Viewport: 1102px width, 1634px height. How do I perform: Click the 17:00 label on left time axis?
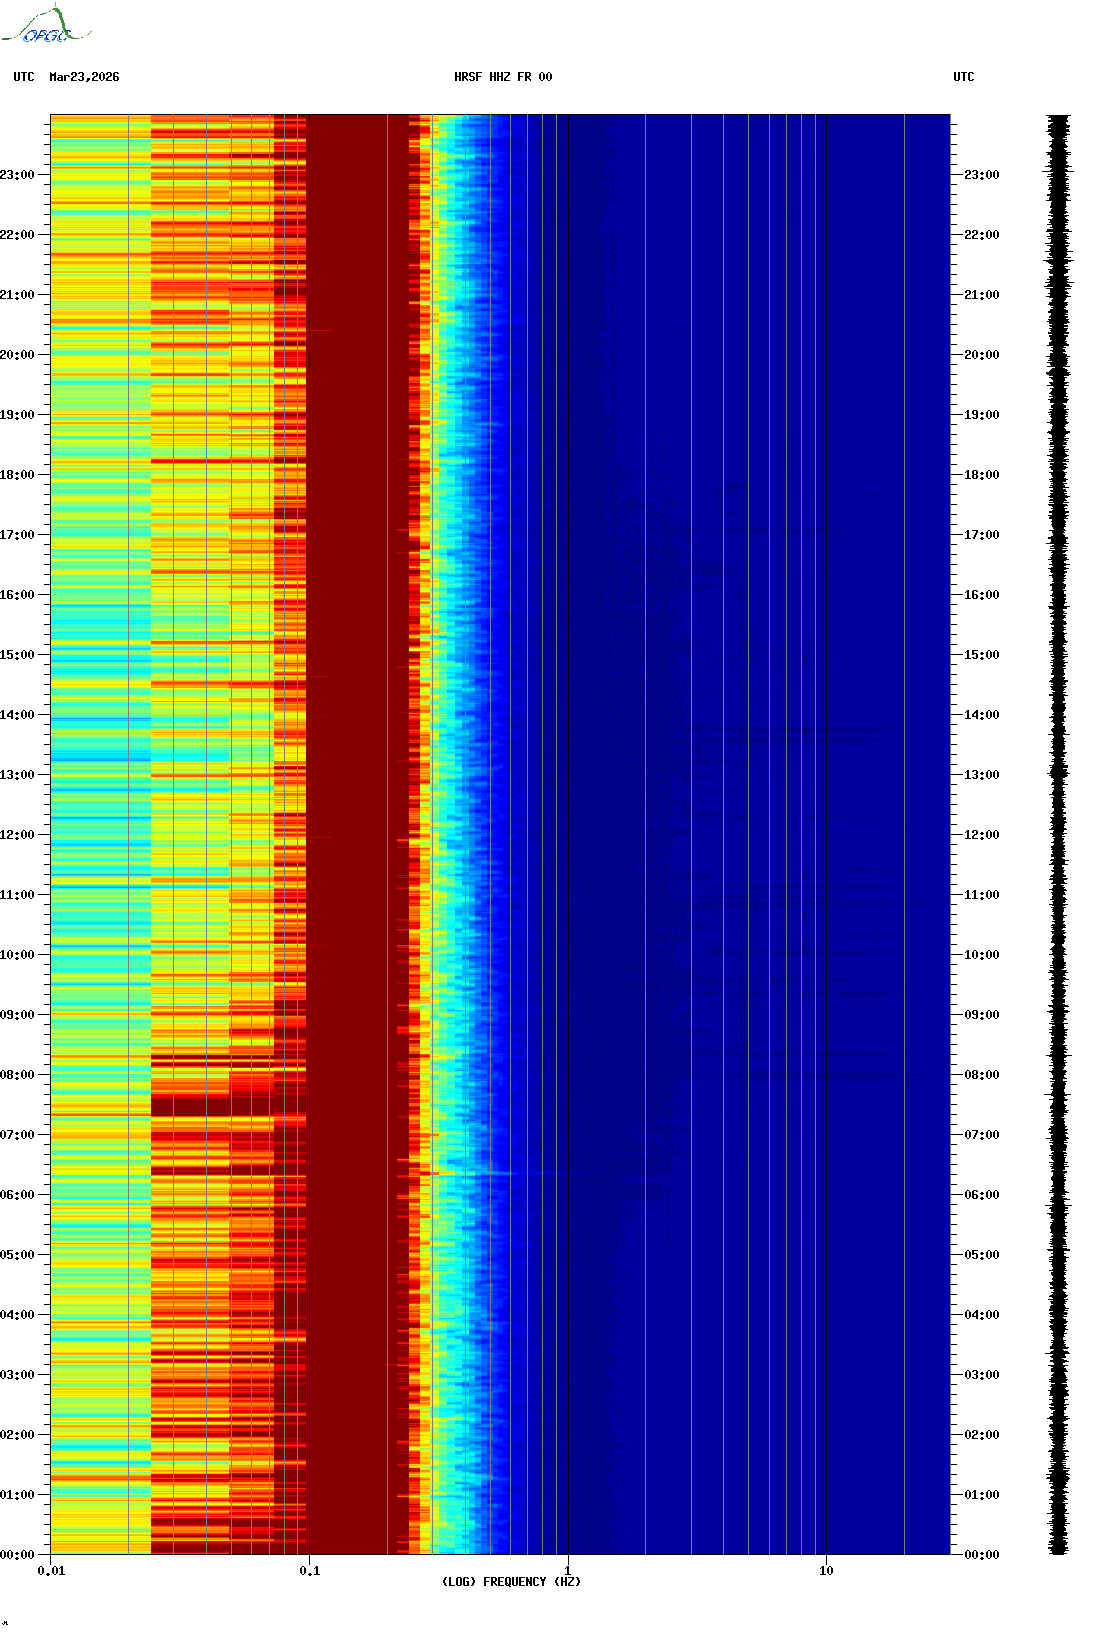pos(17,535)
